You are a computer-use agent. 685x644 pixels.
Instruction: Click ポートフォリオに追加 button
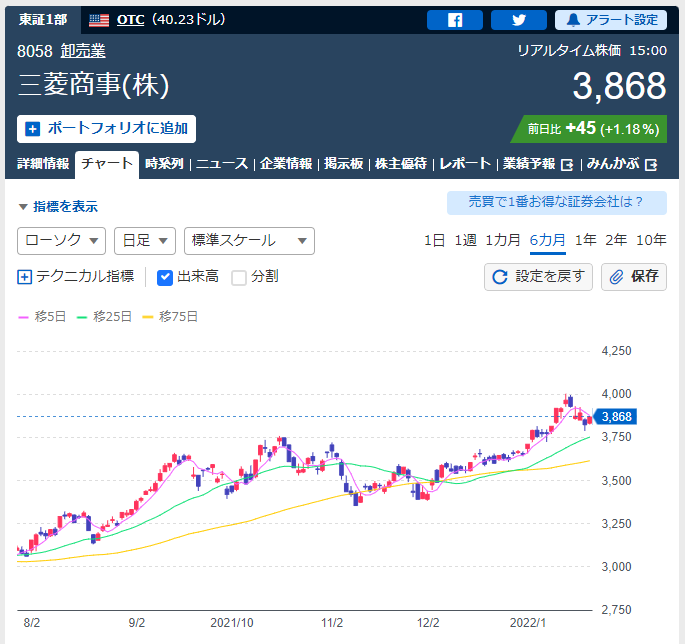click(106, 129)
